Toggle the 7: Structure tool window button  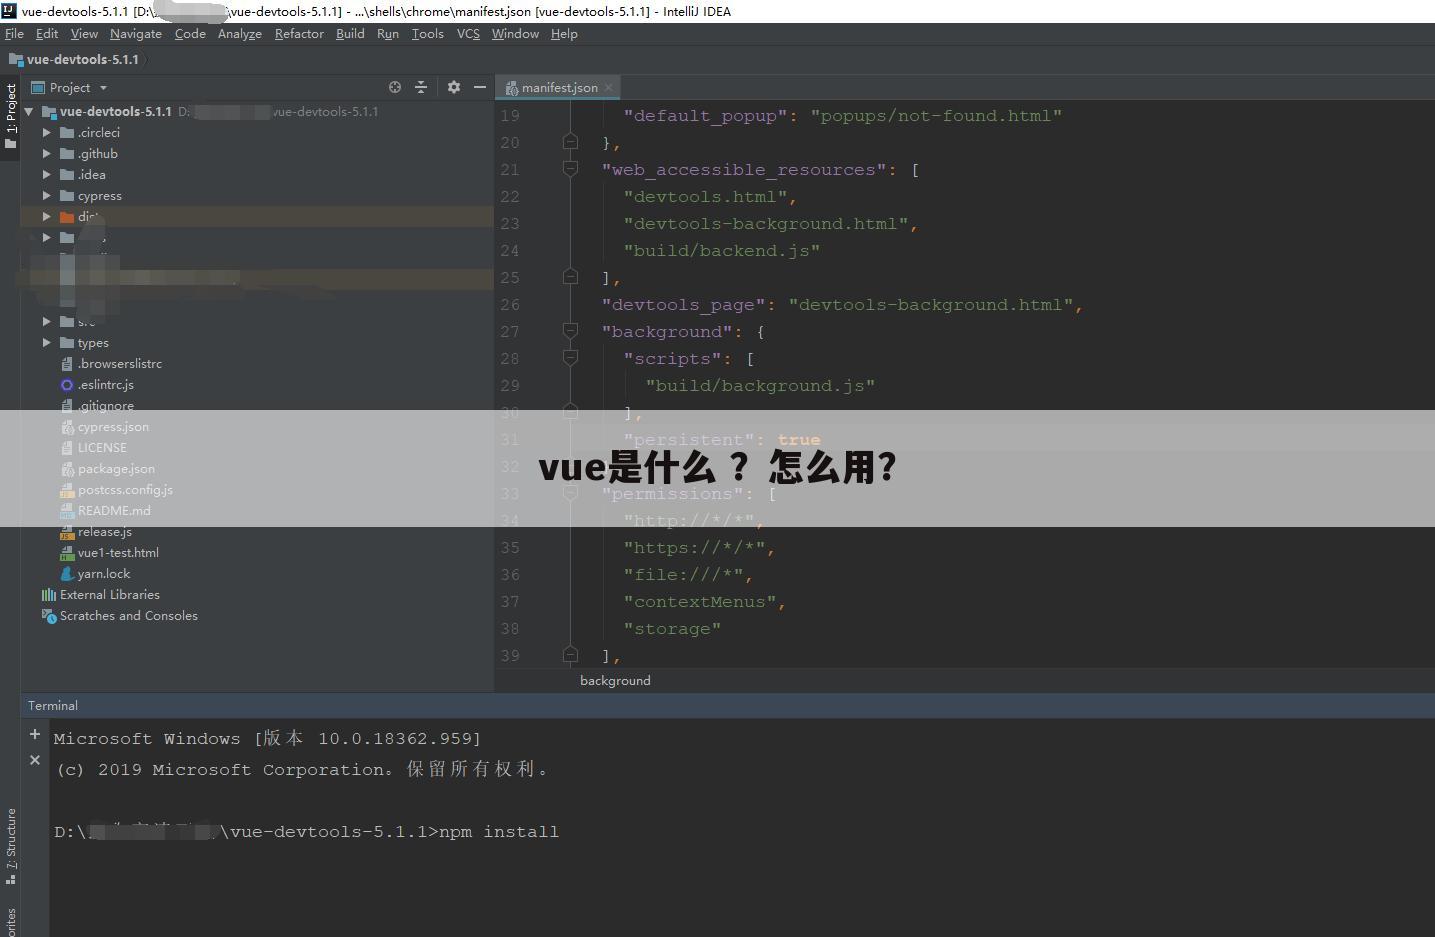[x=10, y=846]
